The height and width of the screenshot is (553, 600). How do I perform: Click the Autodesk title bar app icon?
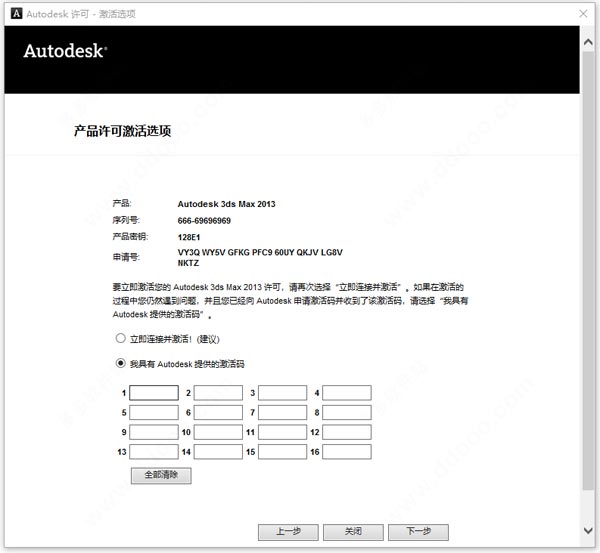tap(16, 14)
